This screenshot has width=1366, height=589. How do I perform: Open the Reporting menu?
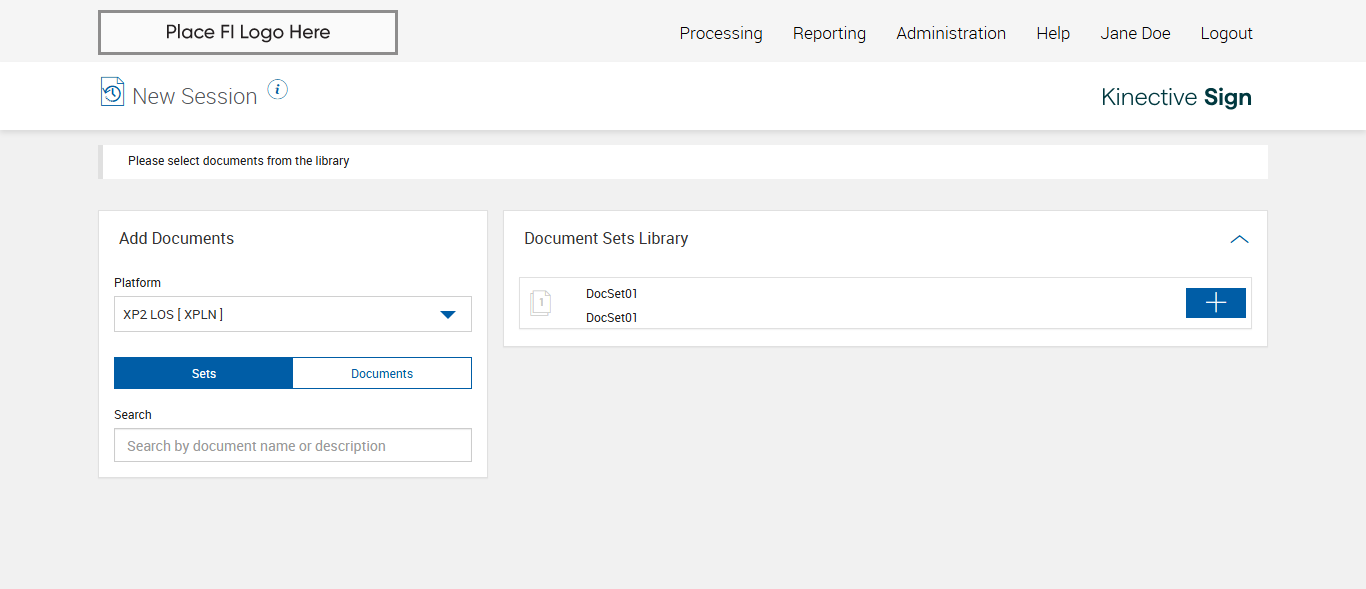tap(829, 33)
